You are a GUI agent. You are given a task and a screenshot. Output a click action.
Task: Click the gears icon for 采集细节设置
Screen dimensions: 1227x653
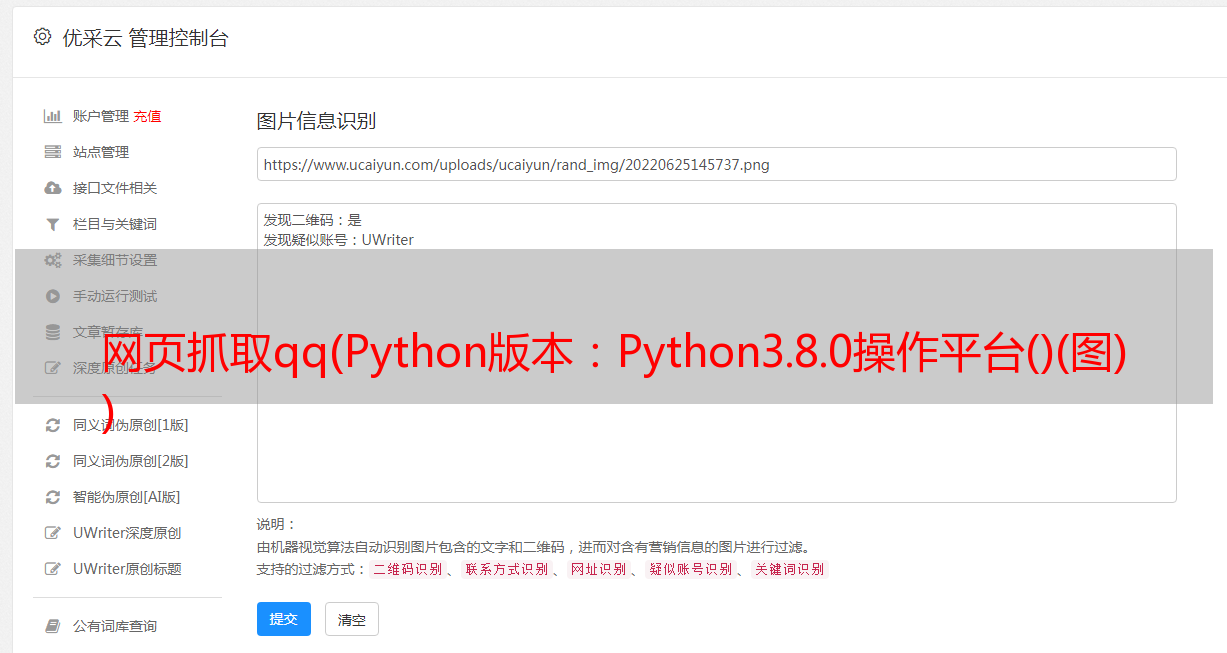pos(53,260)
